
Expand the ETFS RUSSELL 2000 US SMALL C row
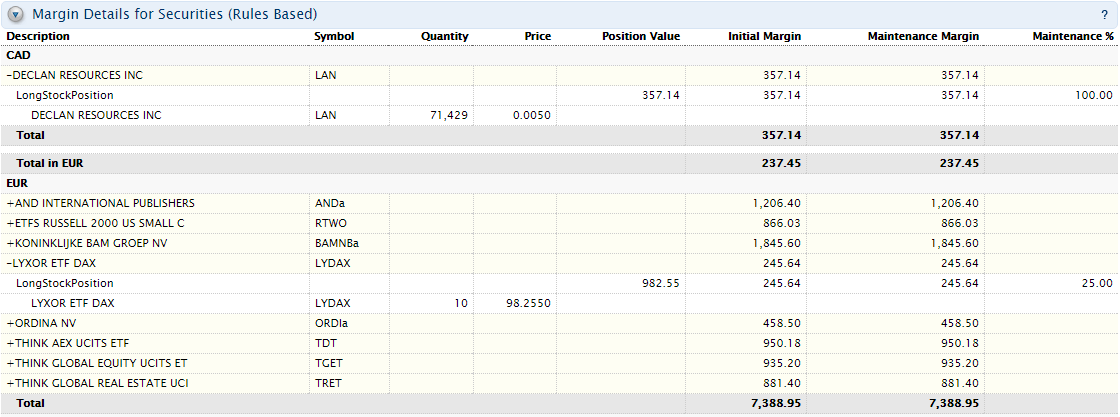pos(11,223)
